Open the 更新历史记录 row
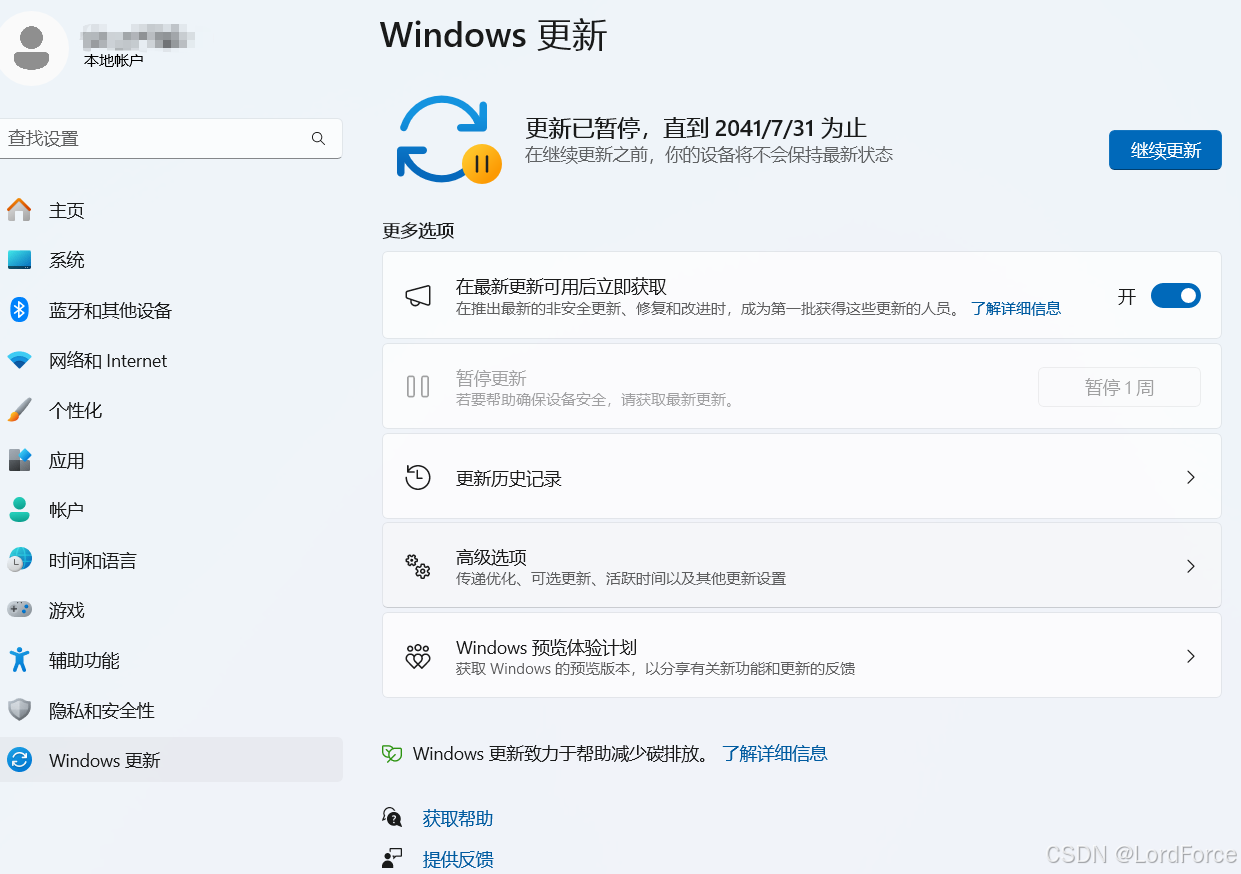 click(x=802, y=476)
